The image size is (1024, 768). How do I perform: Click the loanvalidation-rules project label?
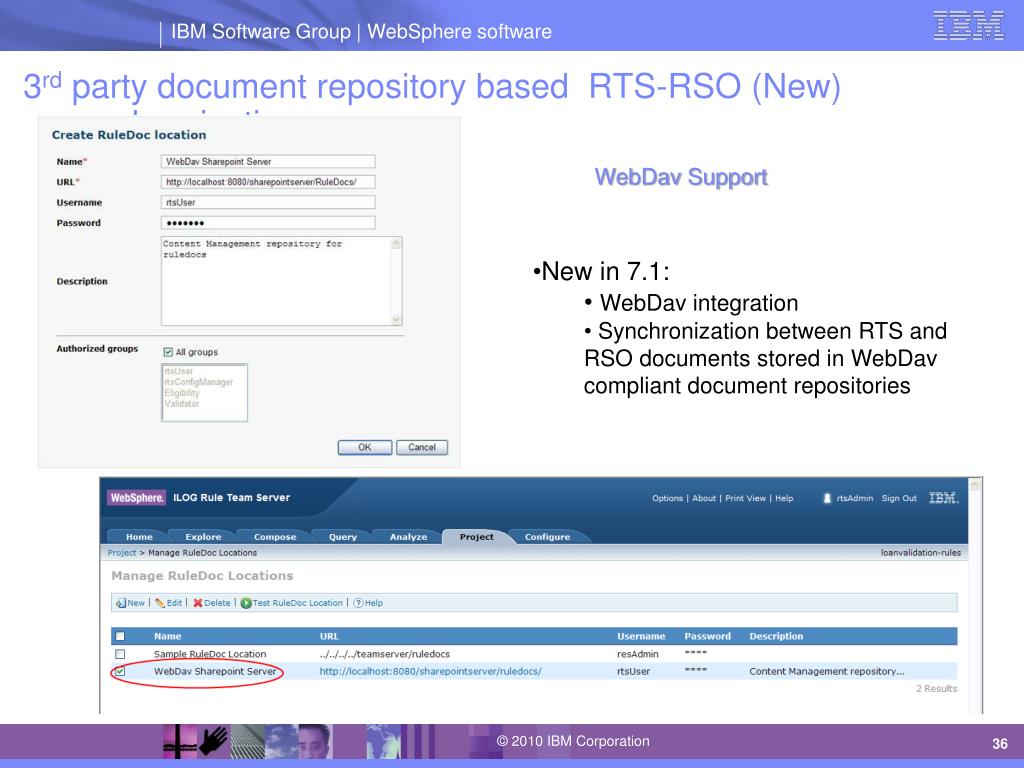921,552
